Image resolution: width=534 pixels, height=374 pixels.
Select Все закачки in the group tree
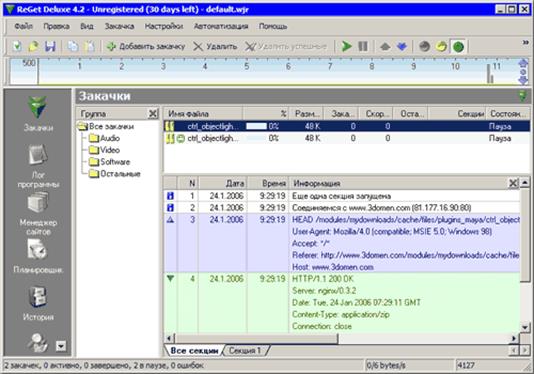coord(106,126)
